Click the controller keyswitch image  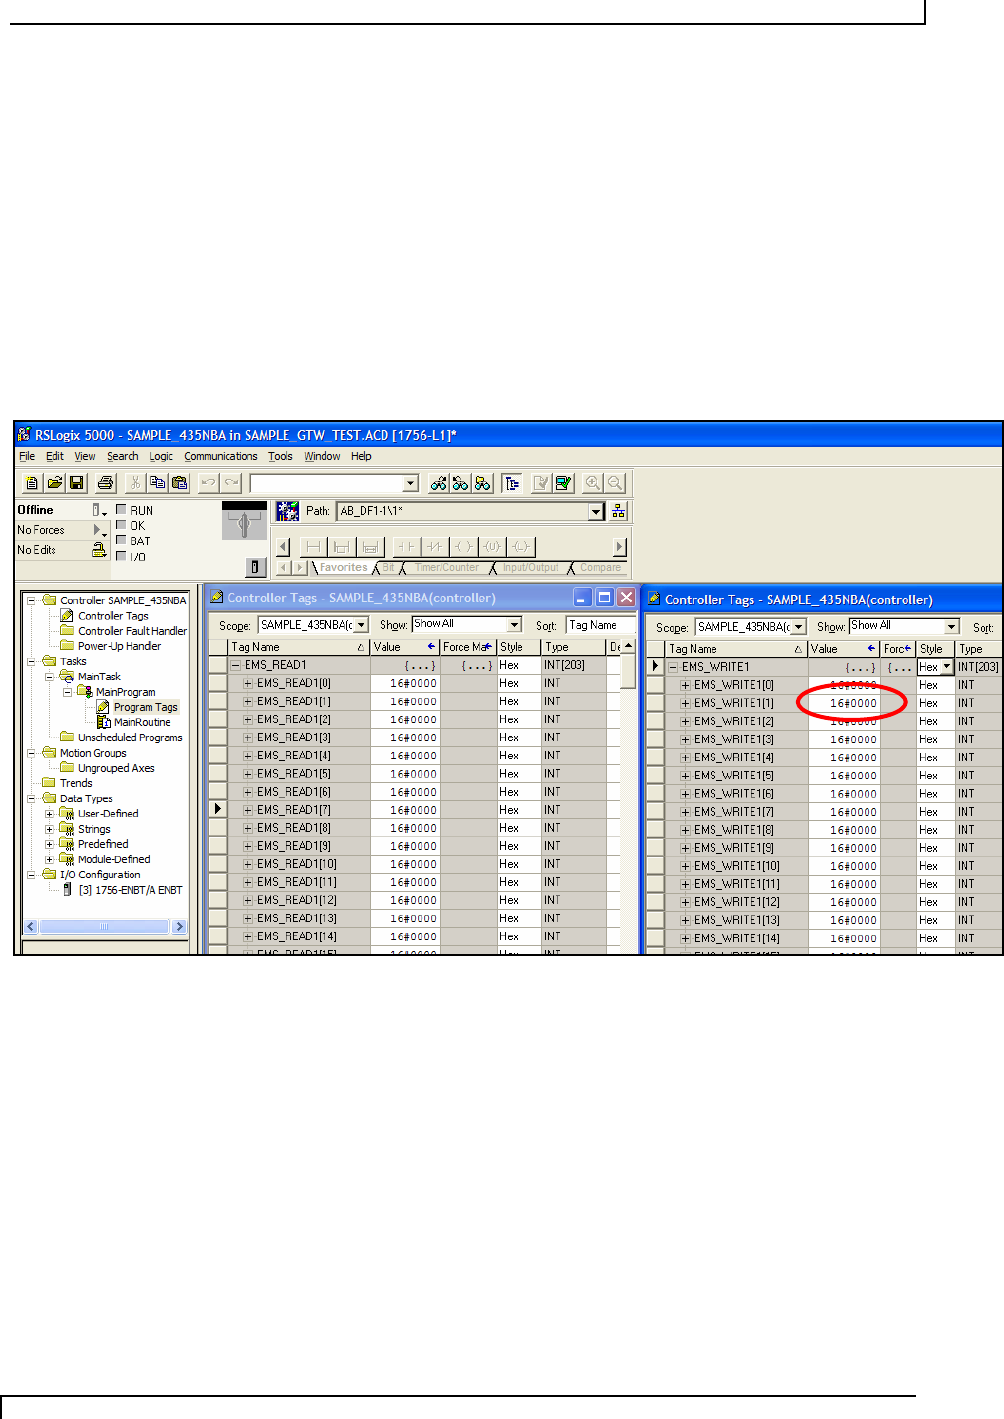click(244, 520)
